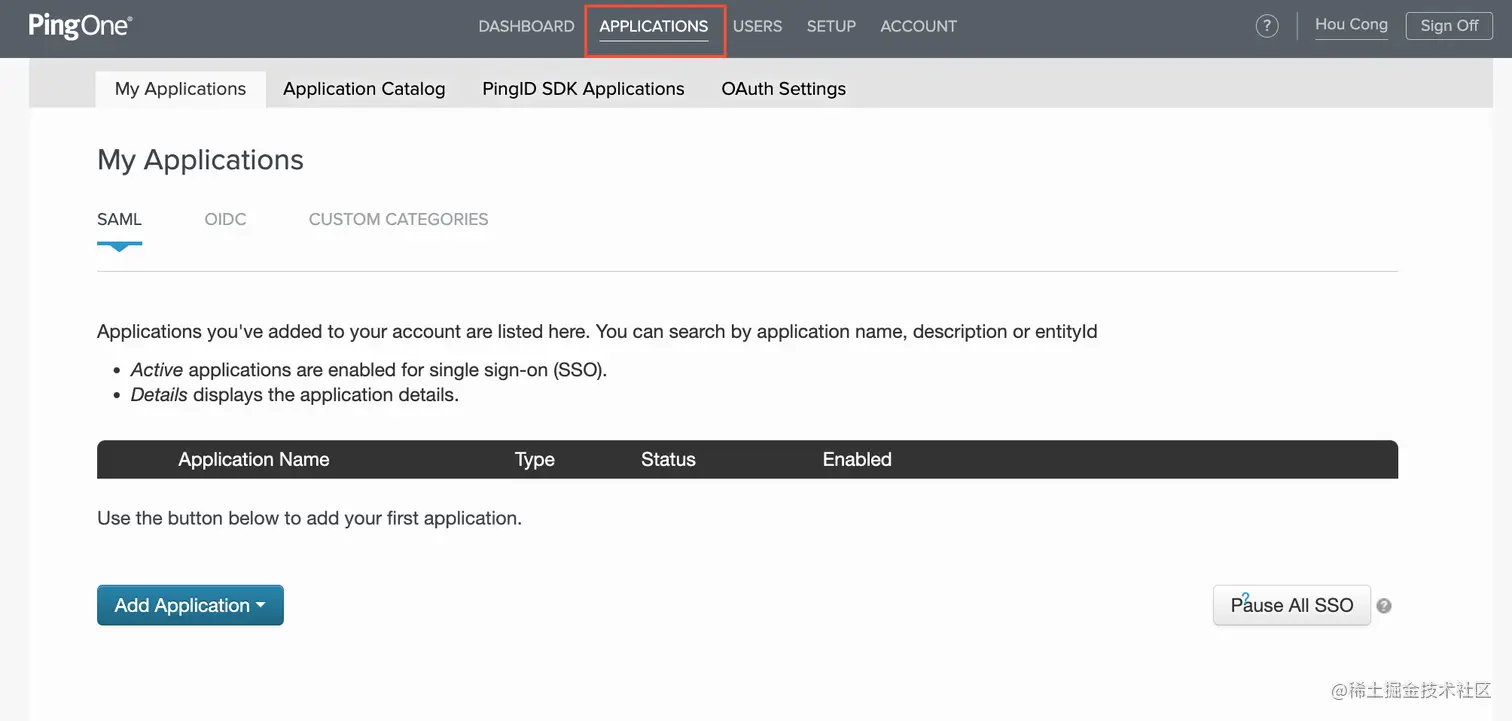1512x721 pixels.
Task: Click the Application Name column header
Action: [x=253, y=460]
